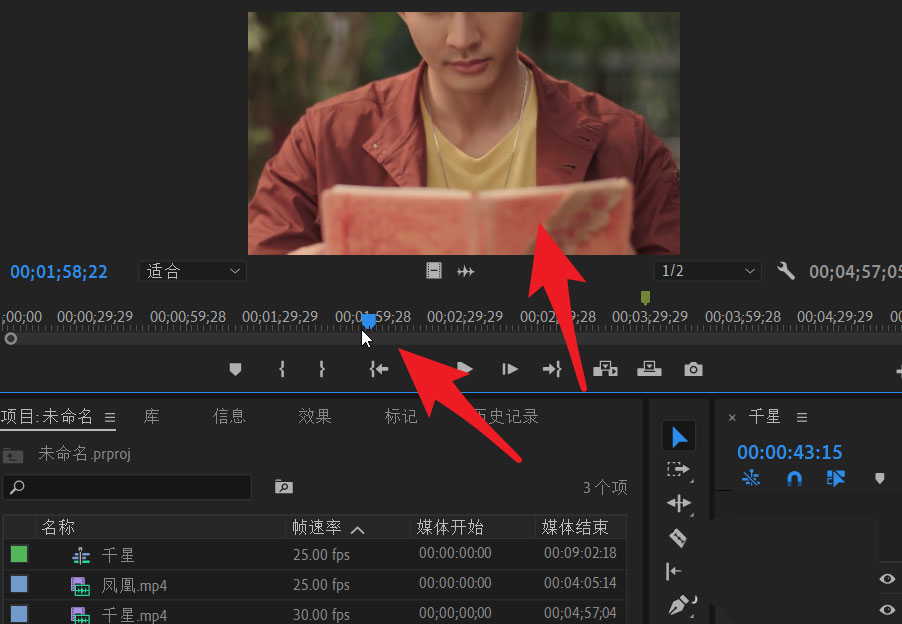Click the 00:09:02:18 media end value

[580, 553]
